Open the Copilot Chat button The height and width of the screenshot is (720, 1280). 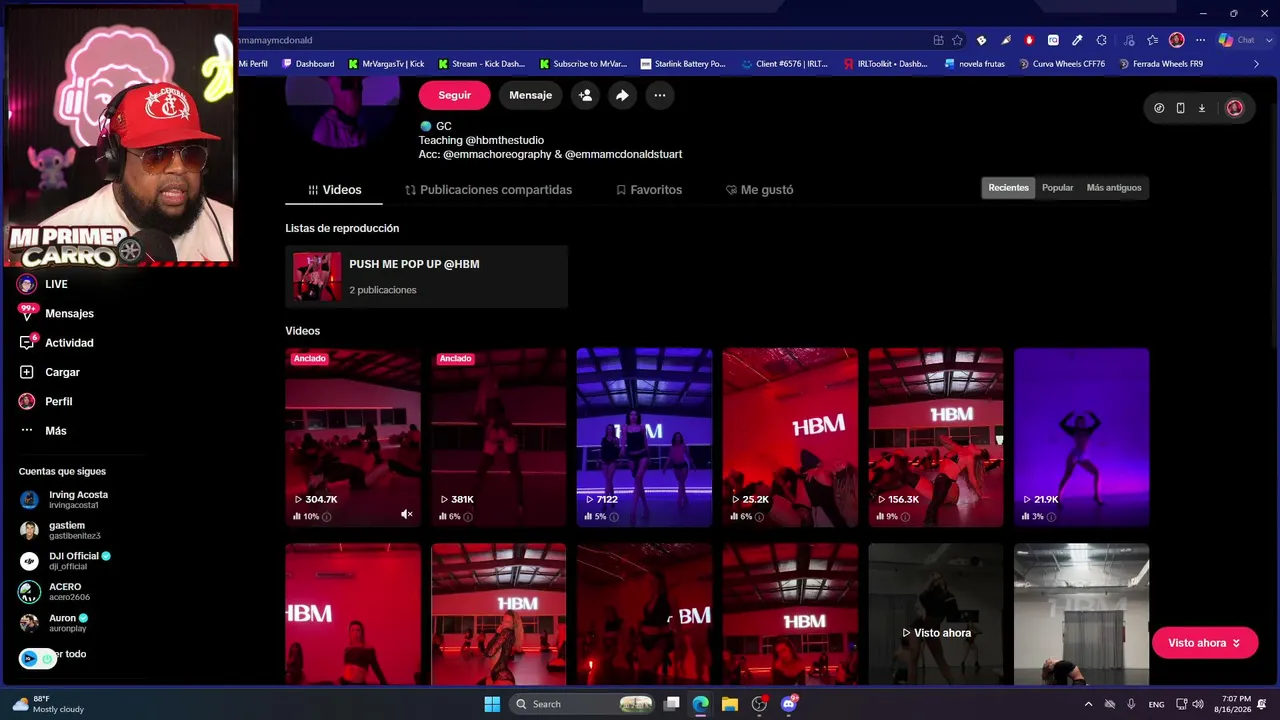pos(1237,40)
